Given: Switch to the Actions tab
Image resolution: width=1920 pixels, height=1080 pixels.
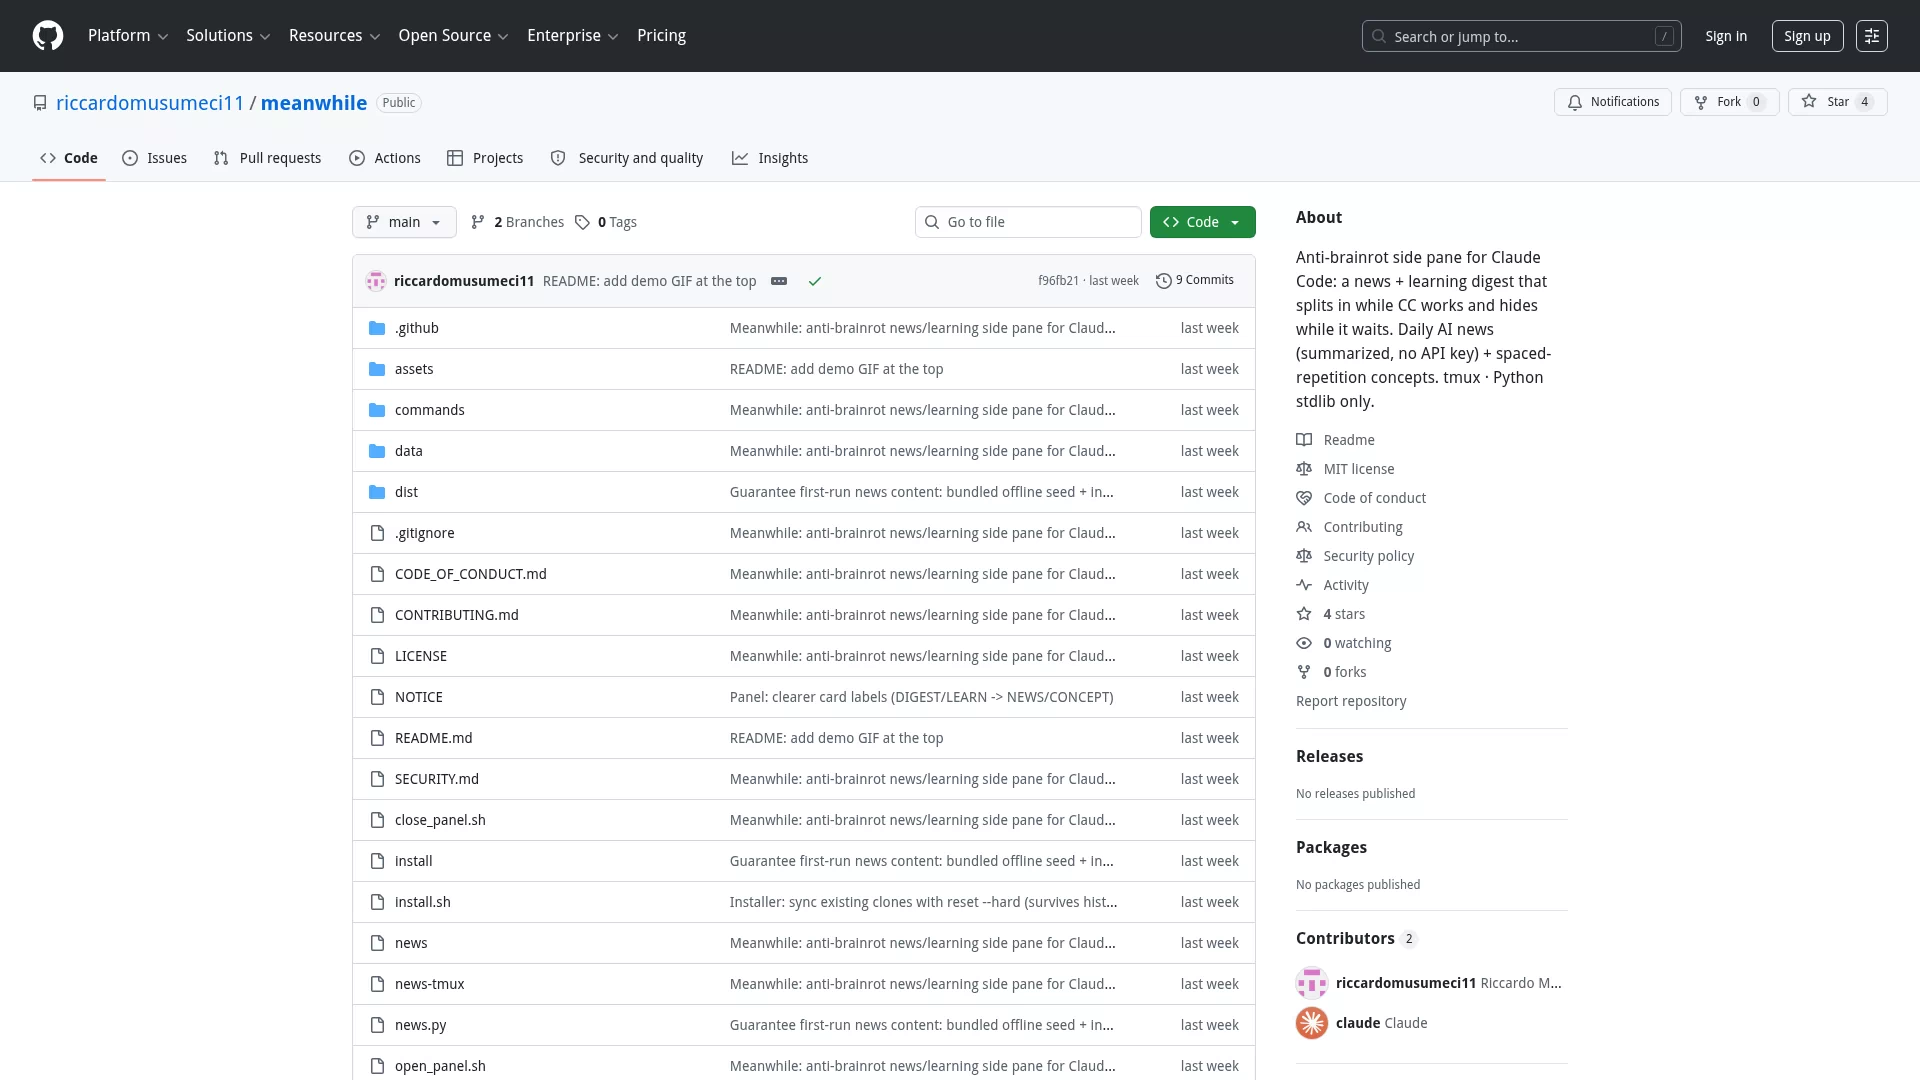Looking at the screenshot, I should 385,158.
